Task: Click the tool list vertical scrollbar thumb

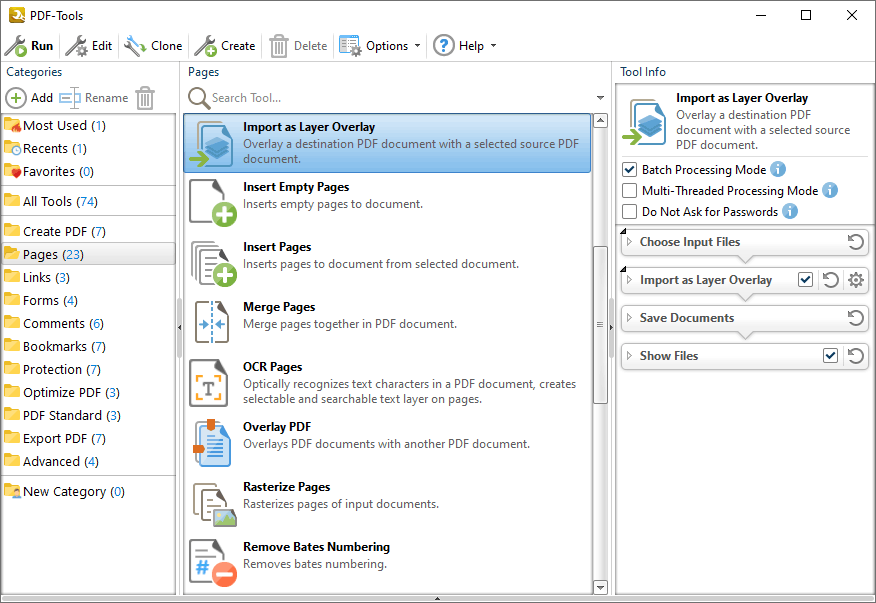Action: pyautogui.click(x=600, y=325)
